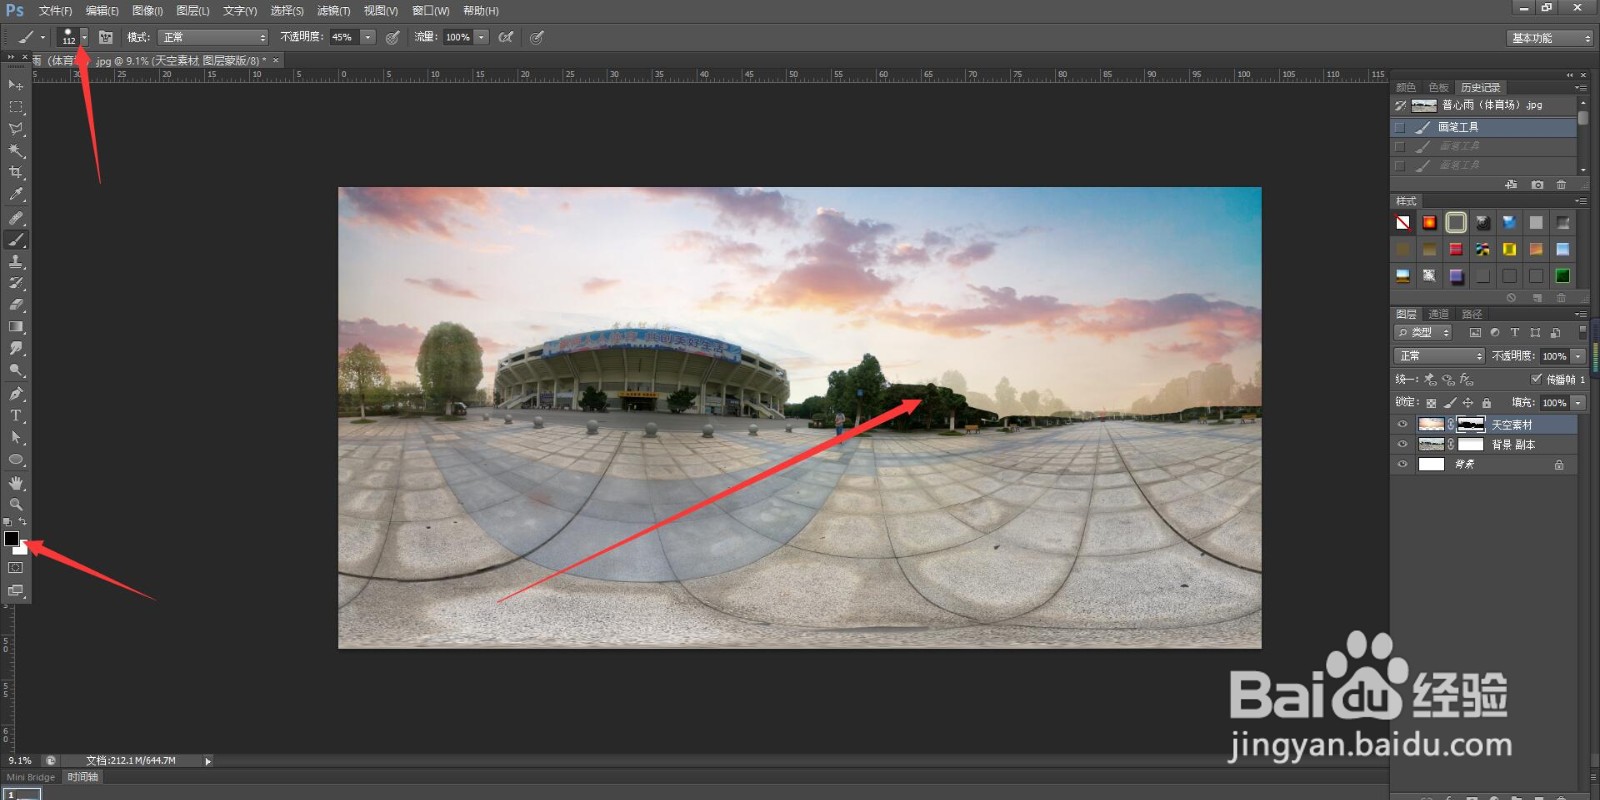
Task: Select the History Brush tool
Action: point(15,284)
